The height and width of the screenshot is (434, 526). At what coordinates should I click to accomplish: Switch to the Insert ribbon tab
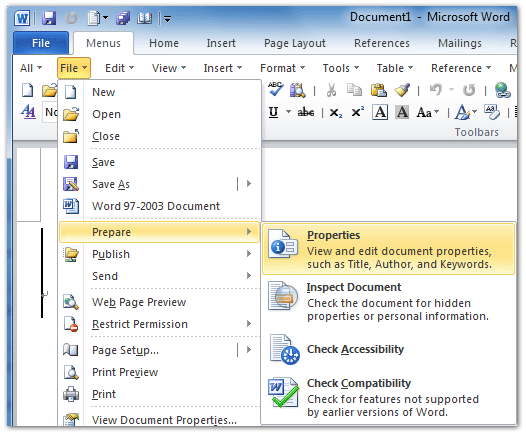click(x=221, y=43)
